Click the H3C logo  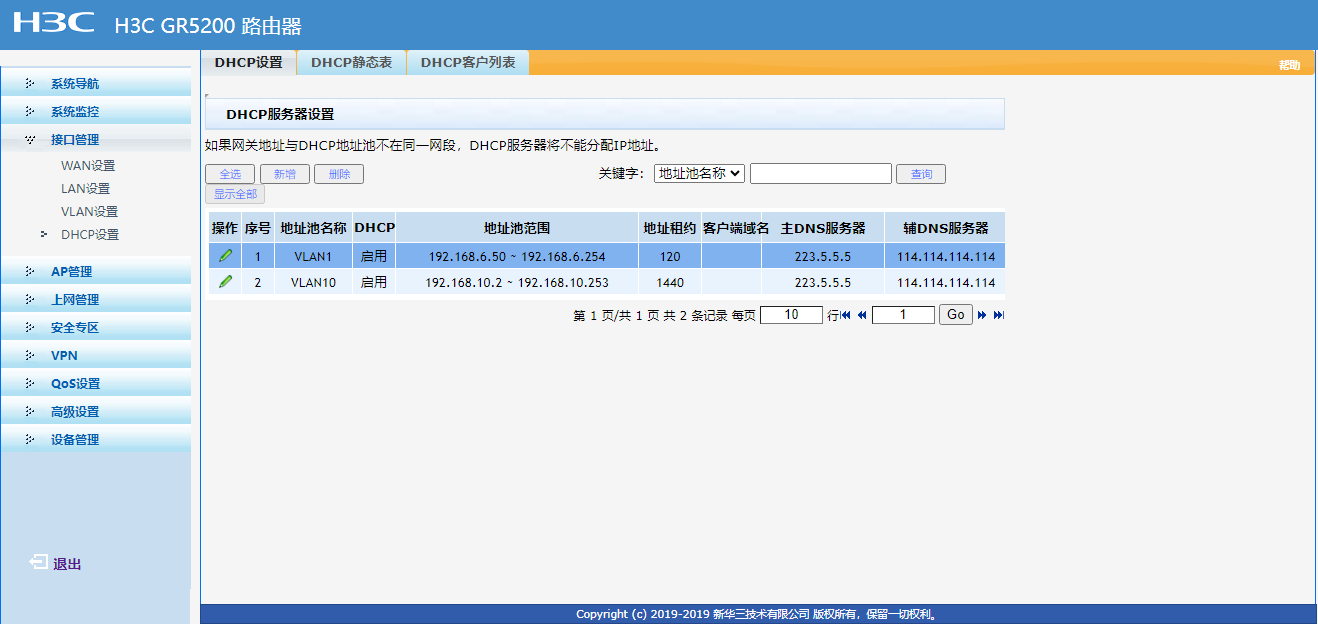point(54,23)
